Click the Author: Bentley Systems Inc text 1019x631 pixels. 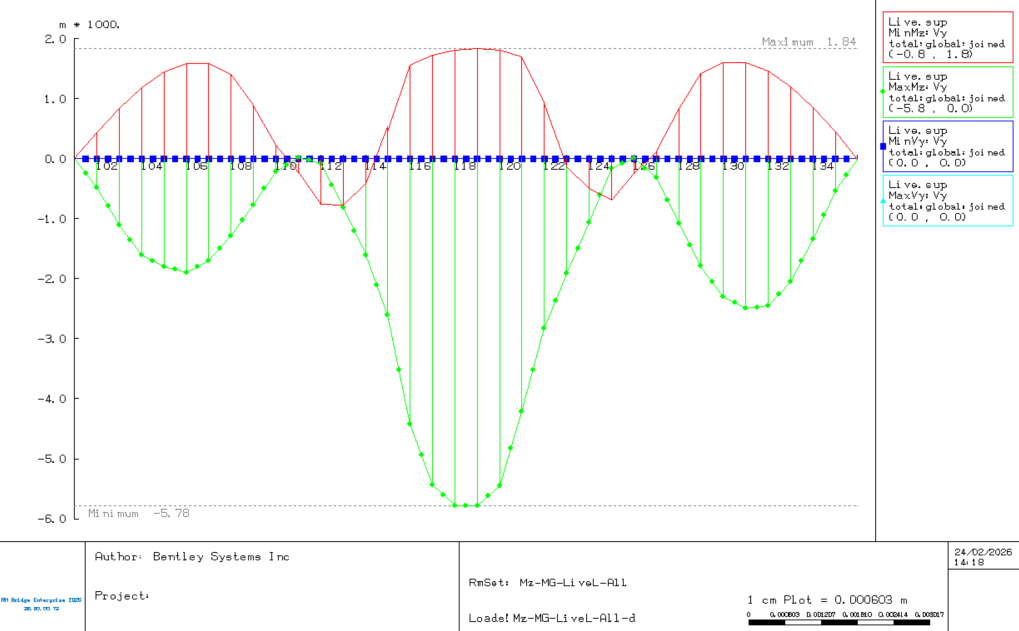click(x=192, y=557)
